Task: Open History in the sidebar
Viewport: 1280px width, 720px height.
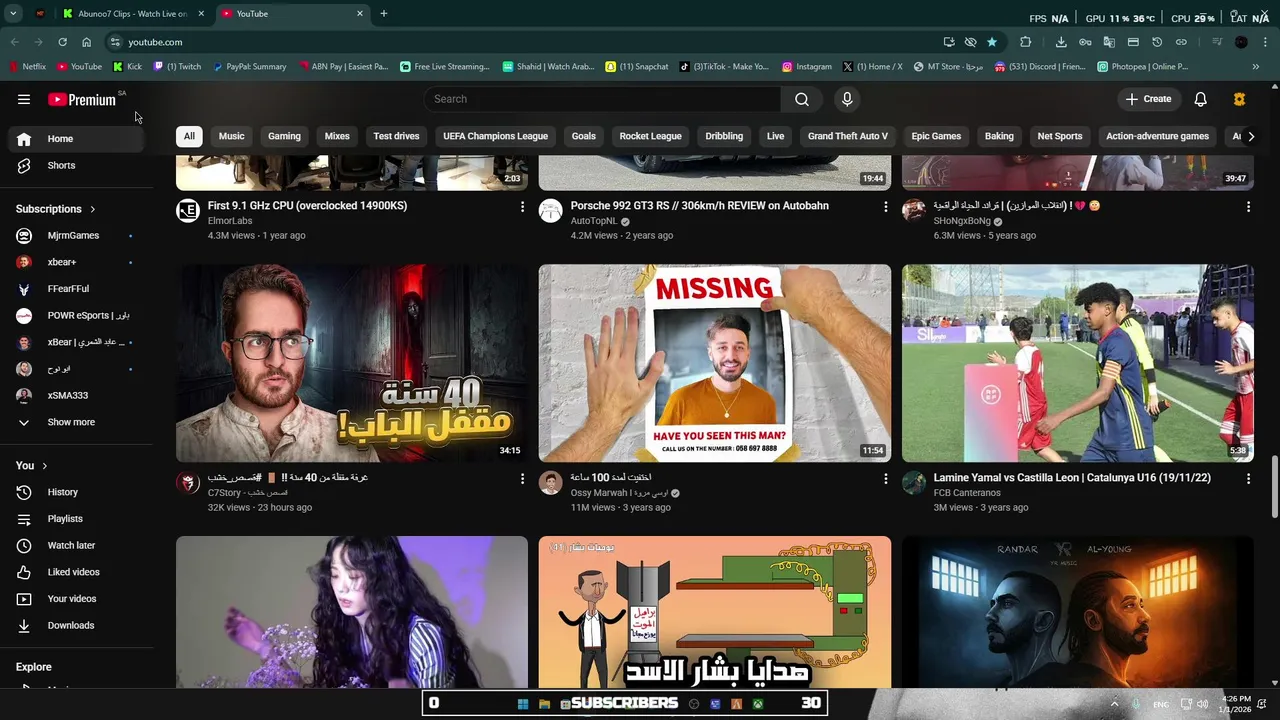Action: pos(76,492)
